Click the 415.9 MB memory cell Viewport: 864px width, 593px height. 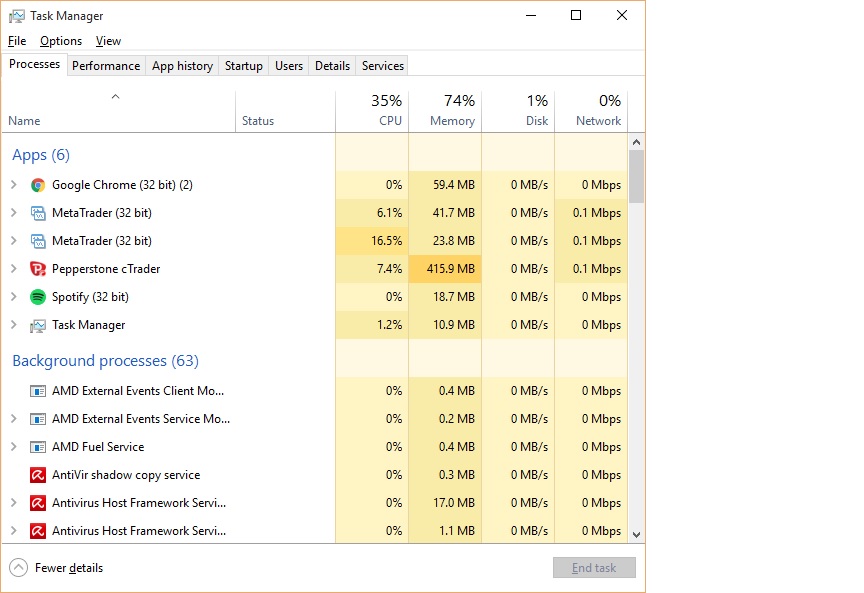tap(445, 269)
